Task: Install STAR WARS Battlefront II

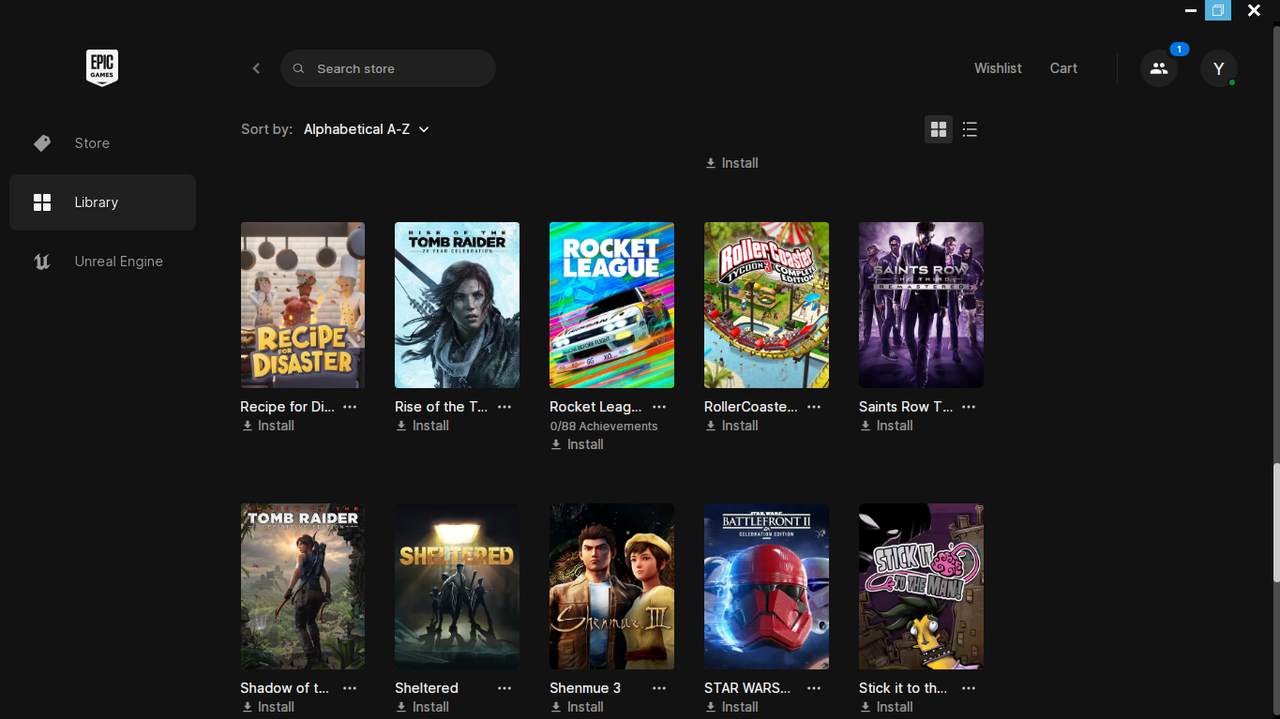Action: pos(732,707)
